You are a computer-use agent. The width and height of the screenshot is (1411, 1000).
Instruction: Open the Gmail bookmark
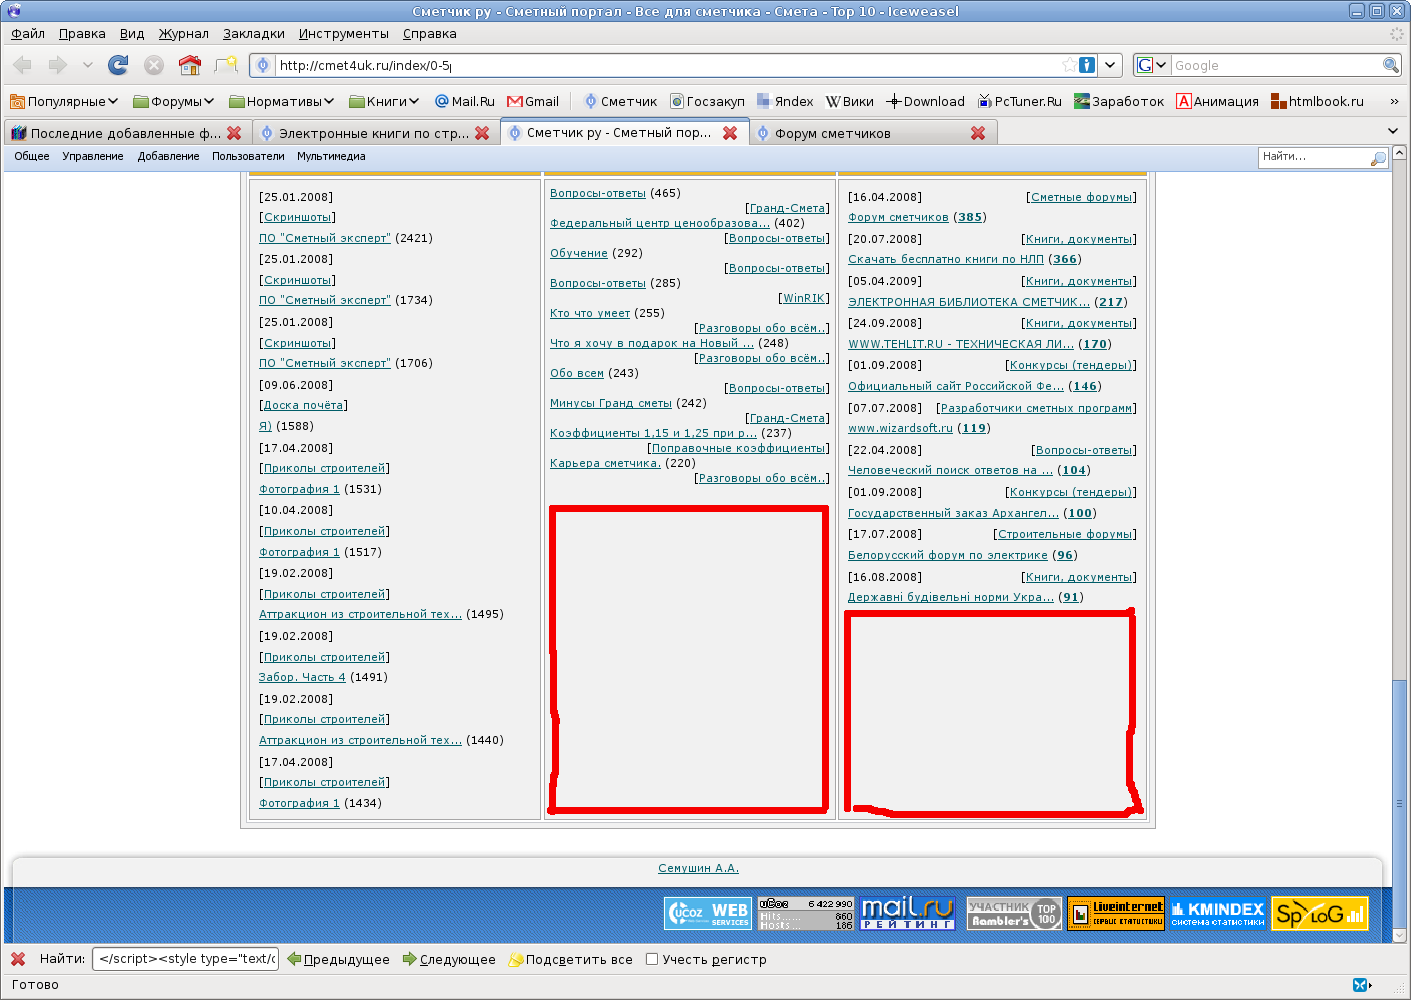point(533,101)
